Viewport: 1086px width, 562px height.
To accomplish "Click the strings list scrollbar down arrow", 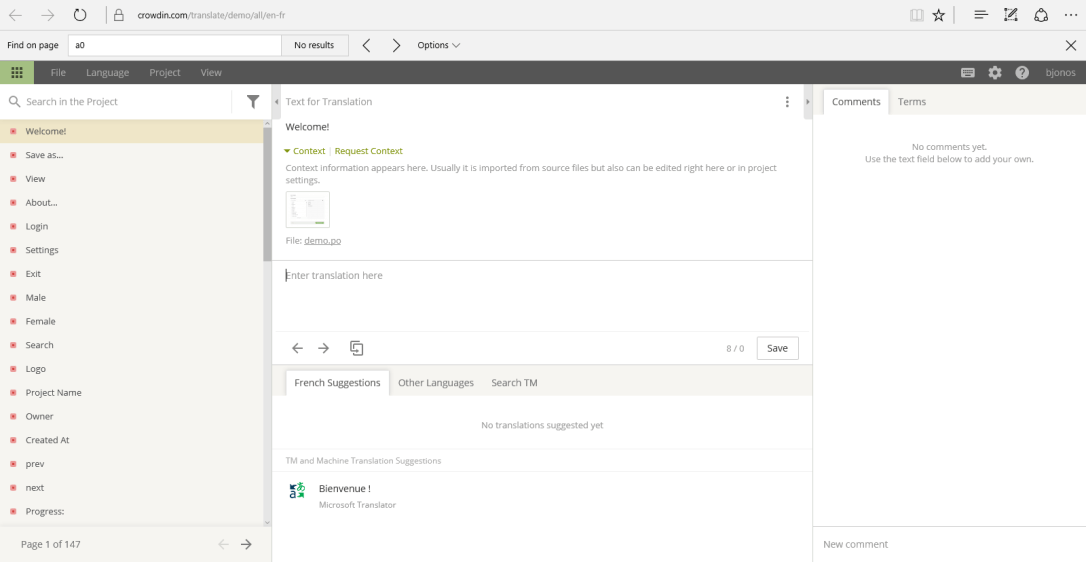I will (267, 523).
